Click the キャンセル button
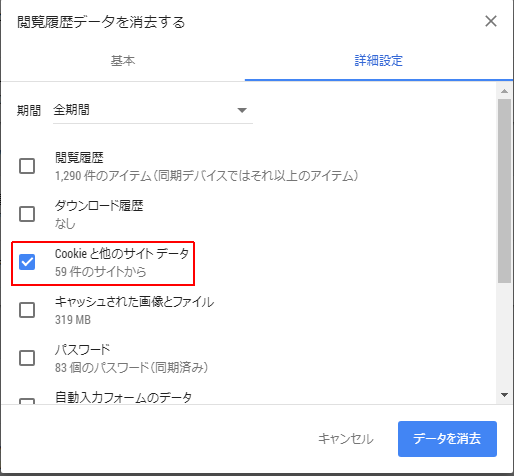 346,439
